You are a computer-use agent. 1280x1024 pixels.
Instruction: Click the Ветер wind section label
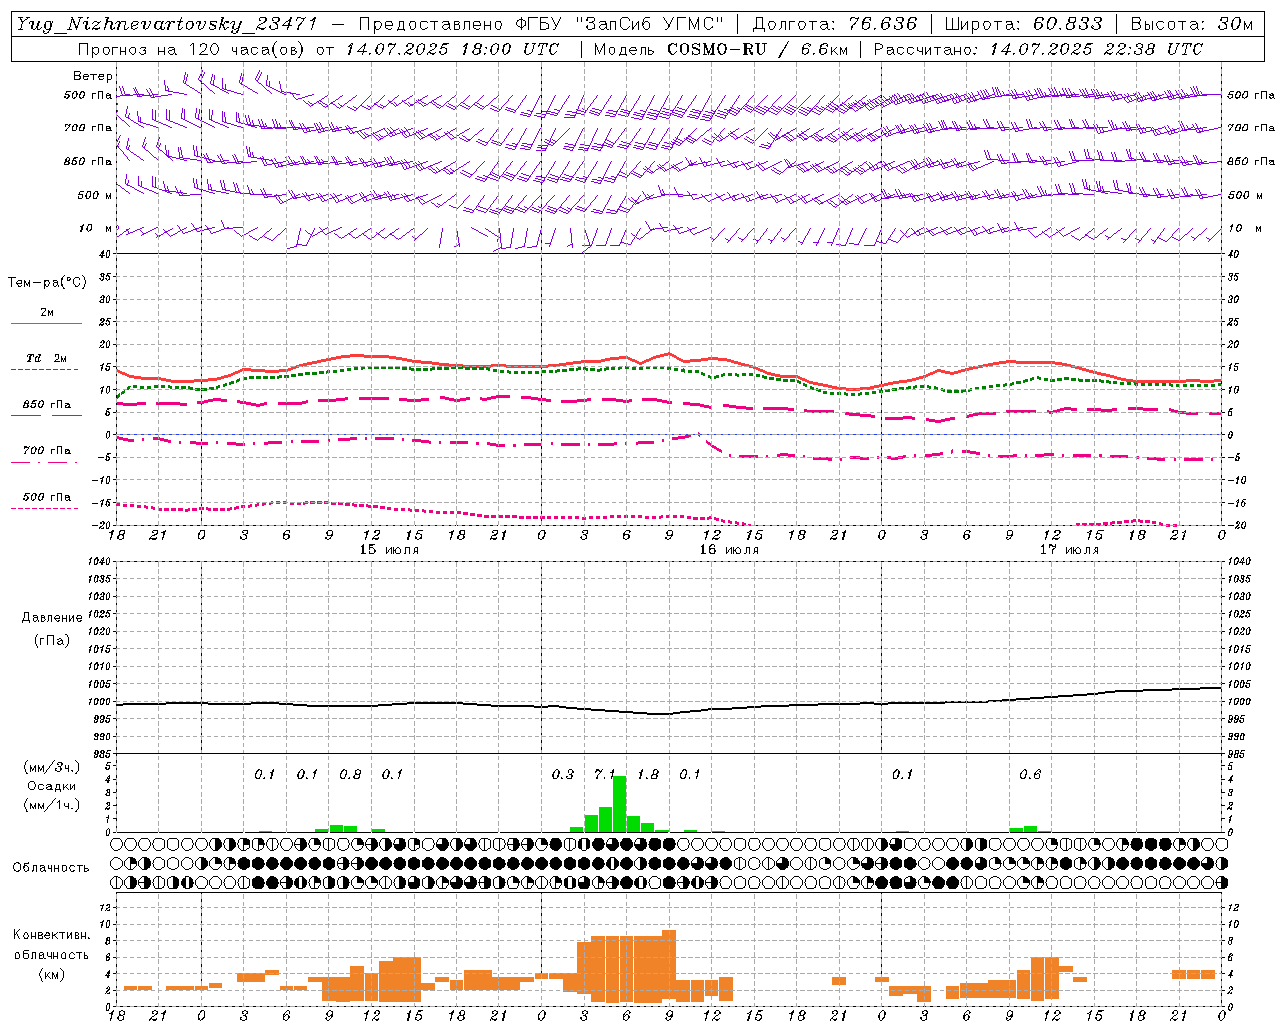pos(93,76)
